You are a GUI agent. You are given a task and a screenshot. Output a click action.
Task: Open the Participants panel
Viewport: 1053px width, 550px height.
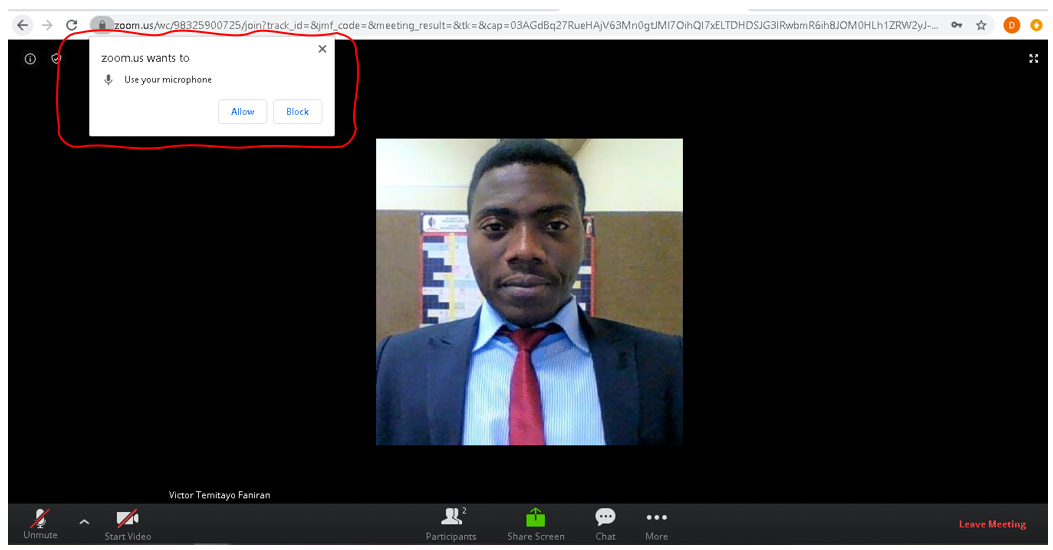tap(451, 518)
